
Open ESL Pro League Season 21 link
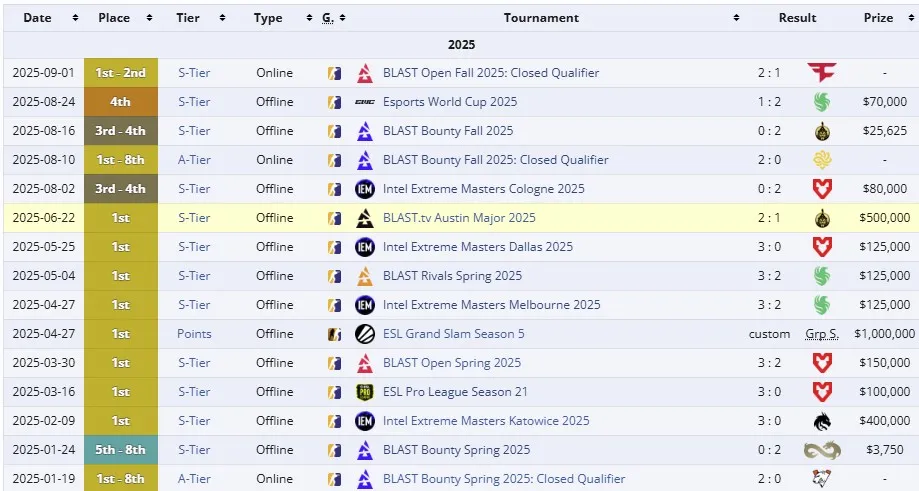pos(455,392)
